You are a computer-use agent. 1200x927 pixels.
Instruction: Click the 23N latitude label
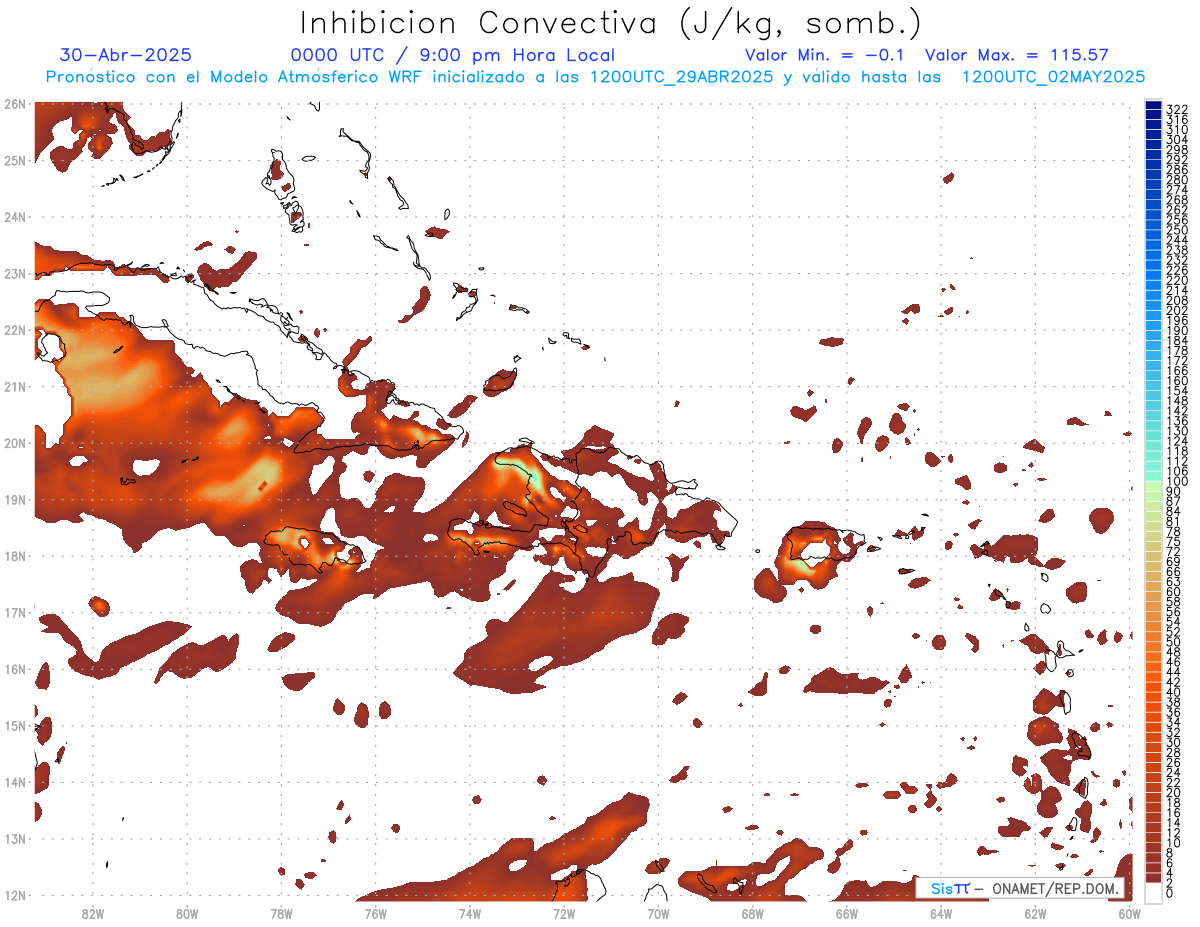pyautogui.click(x=14, y=273)
